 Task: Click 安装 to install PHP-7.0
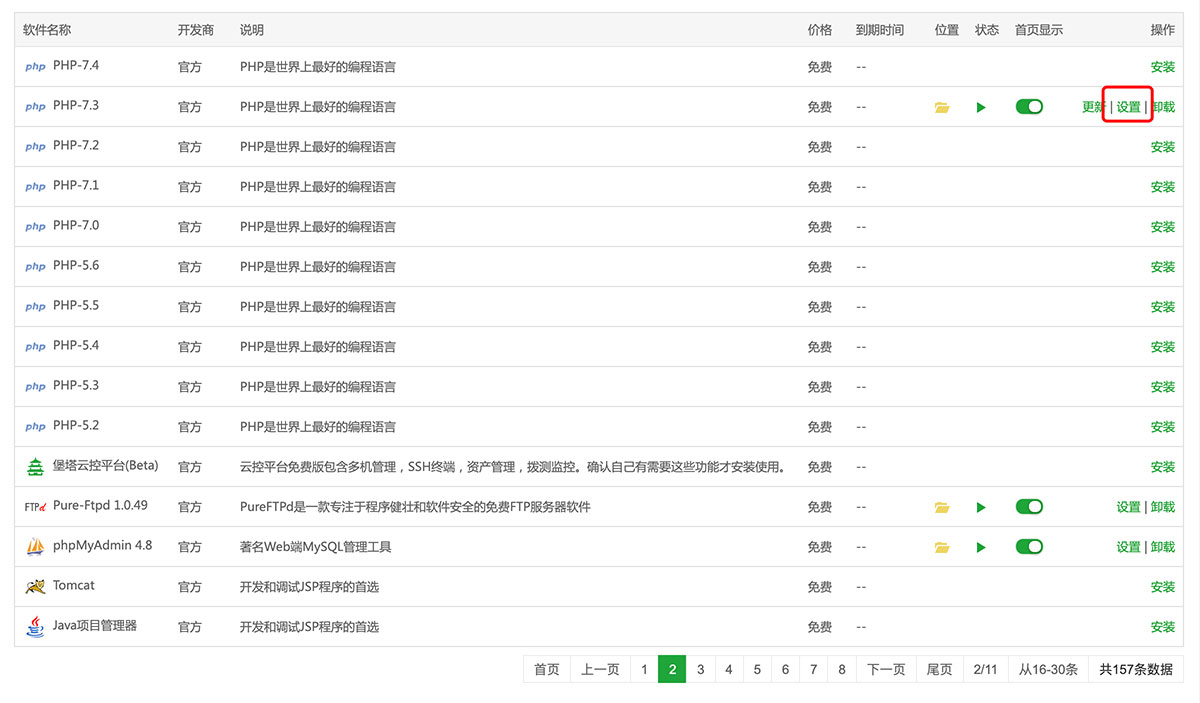point(1163,227)
